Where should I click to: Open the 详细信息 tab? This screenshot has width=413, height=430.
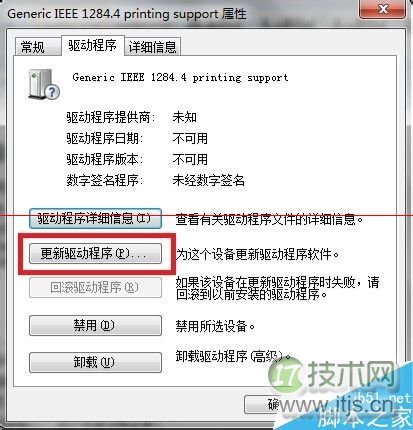[152, 47]
